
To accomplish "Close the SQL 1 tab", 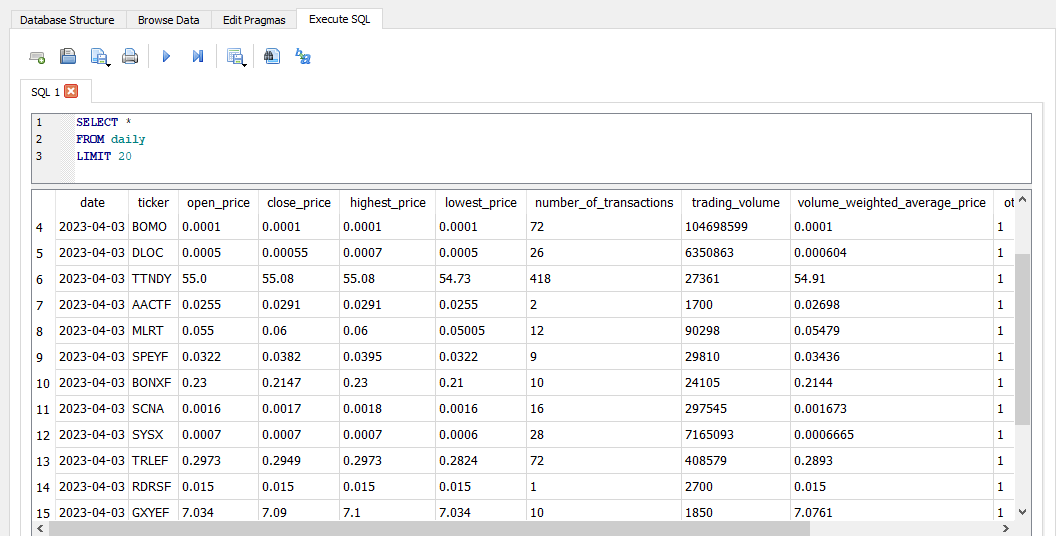I will (x=71, y=91).
